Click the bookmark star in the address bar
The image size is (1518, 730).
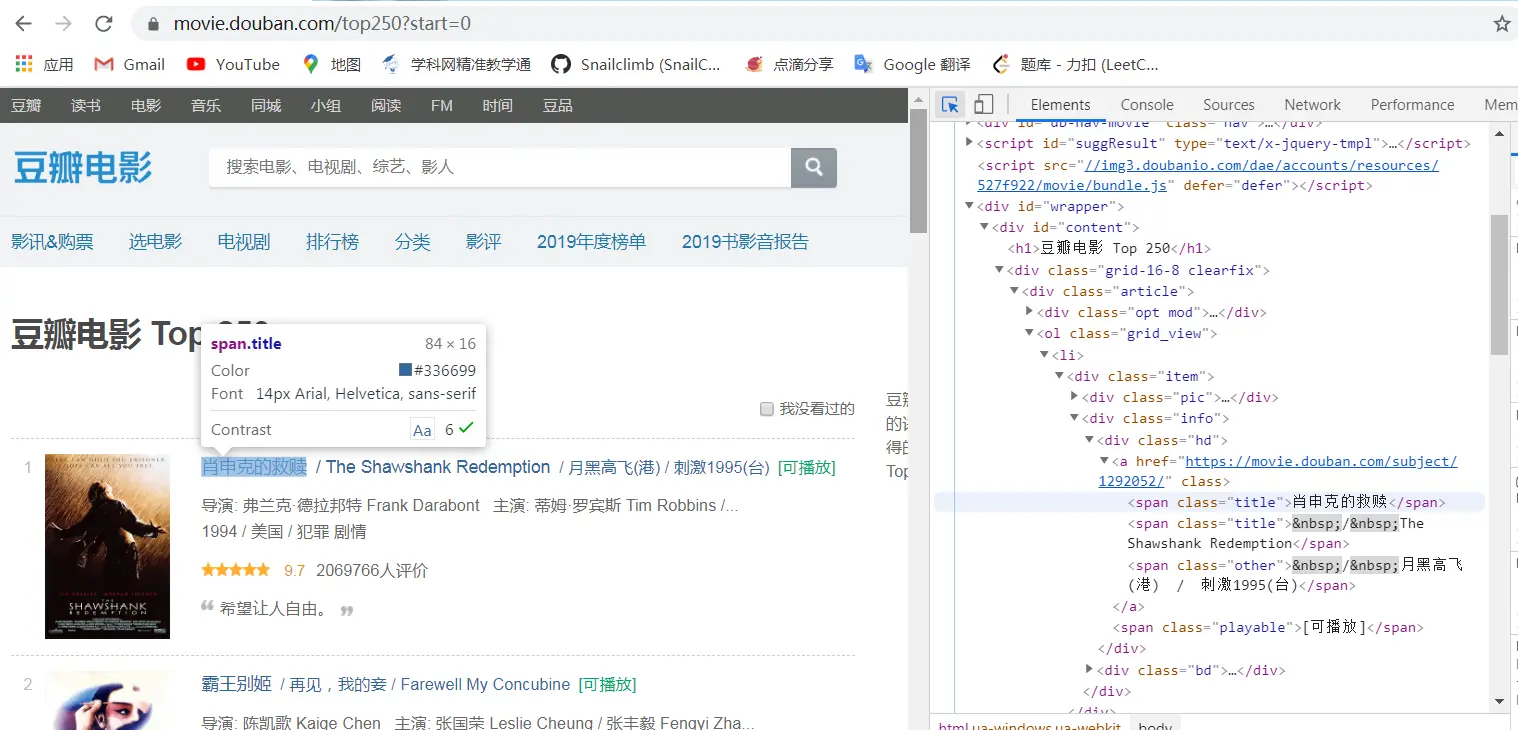point(1502,22)
